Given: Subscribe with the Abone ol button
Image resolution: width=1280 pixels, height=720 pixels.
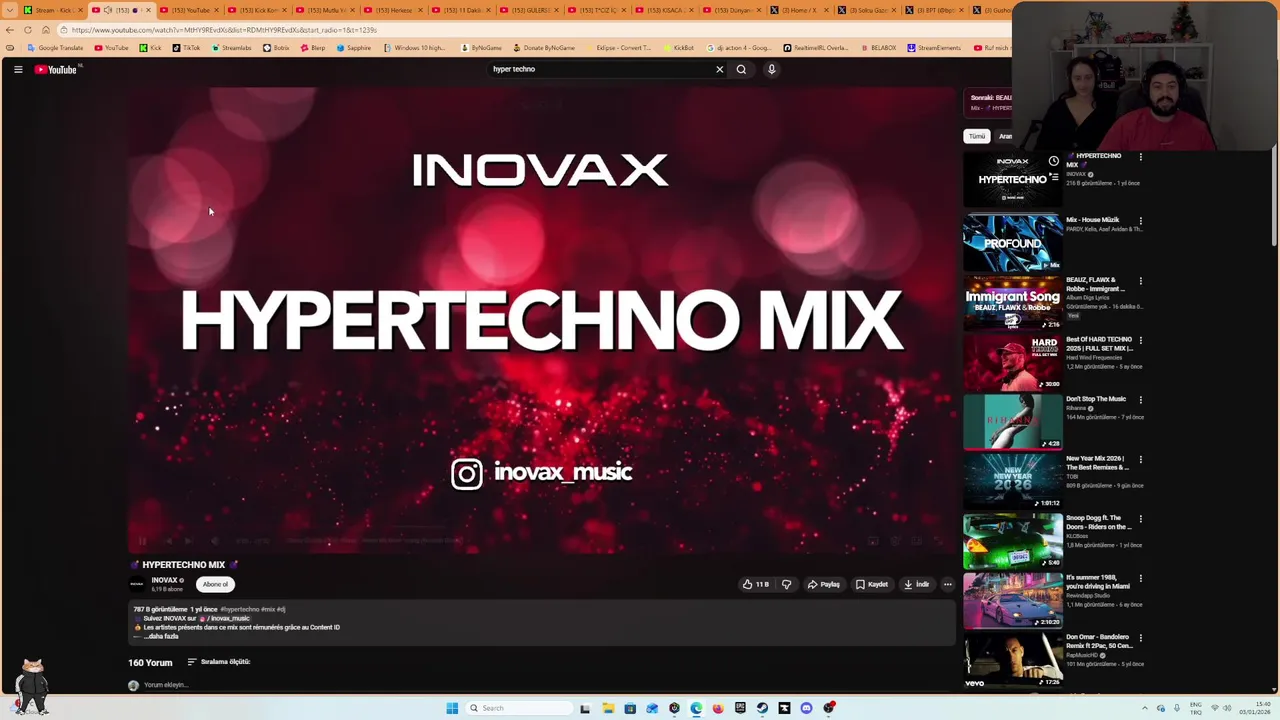Looking at the screenshot, I should pos(215,584).
